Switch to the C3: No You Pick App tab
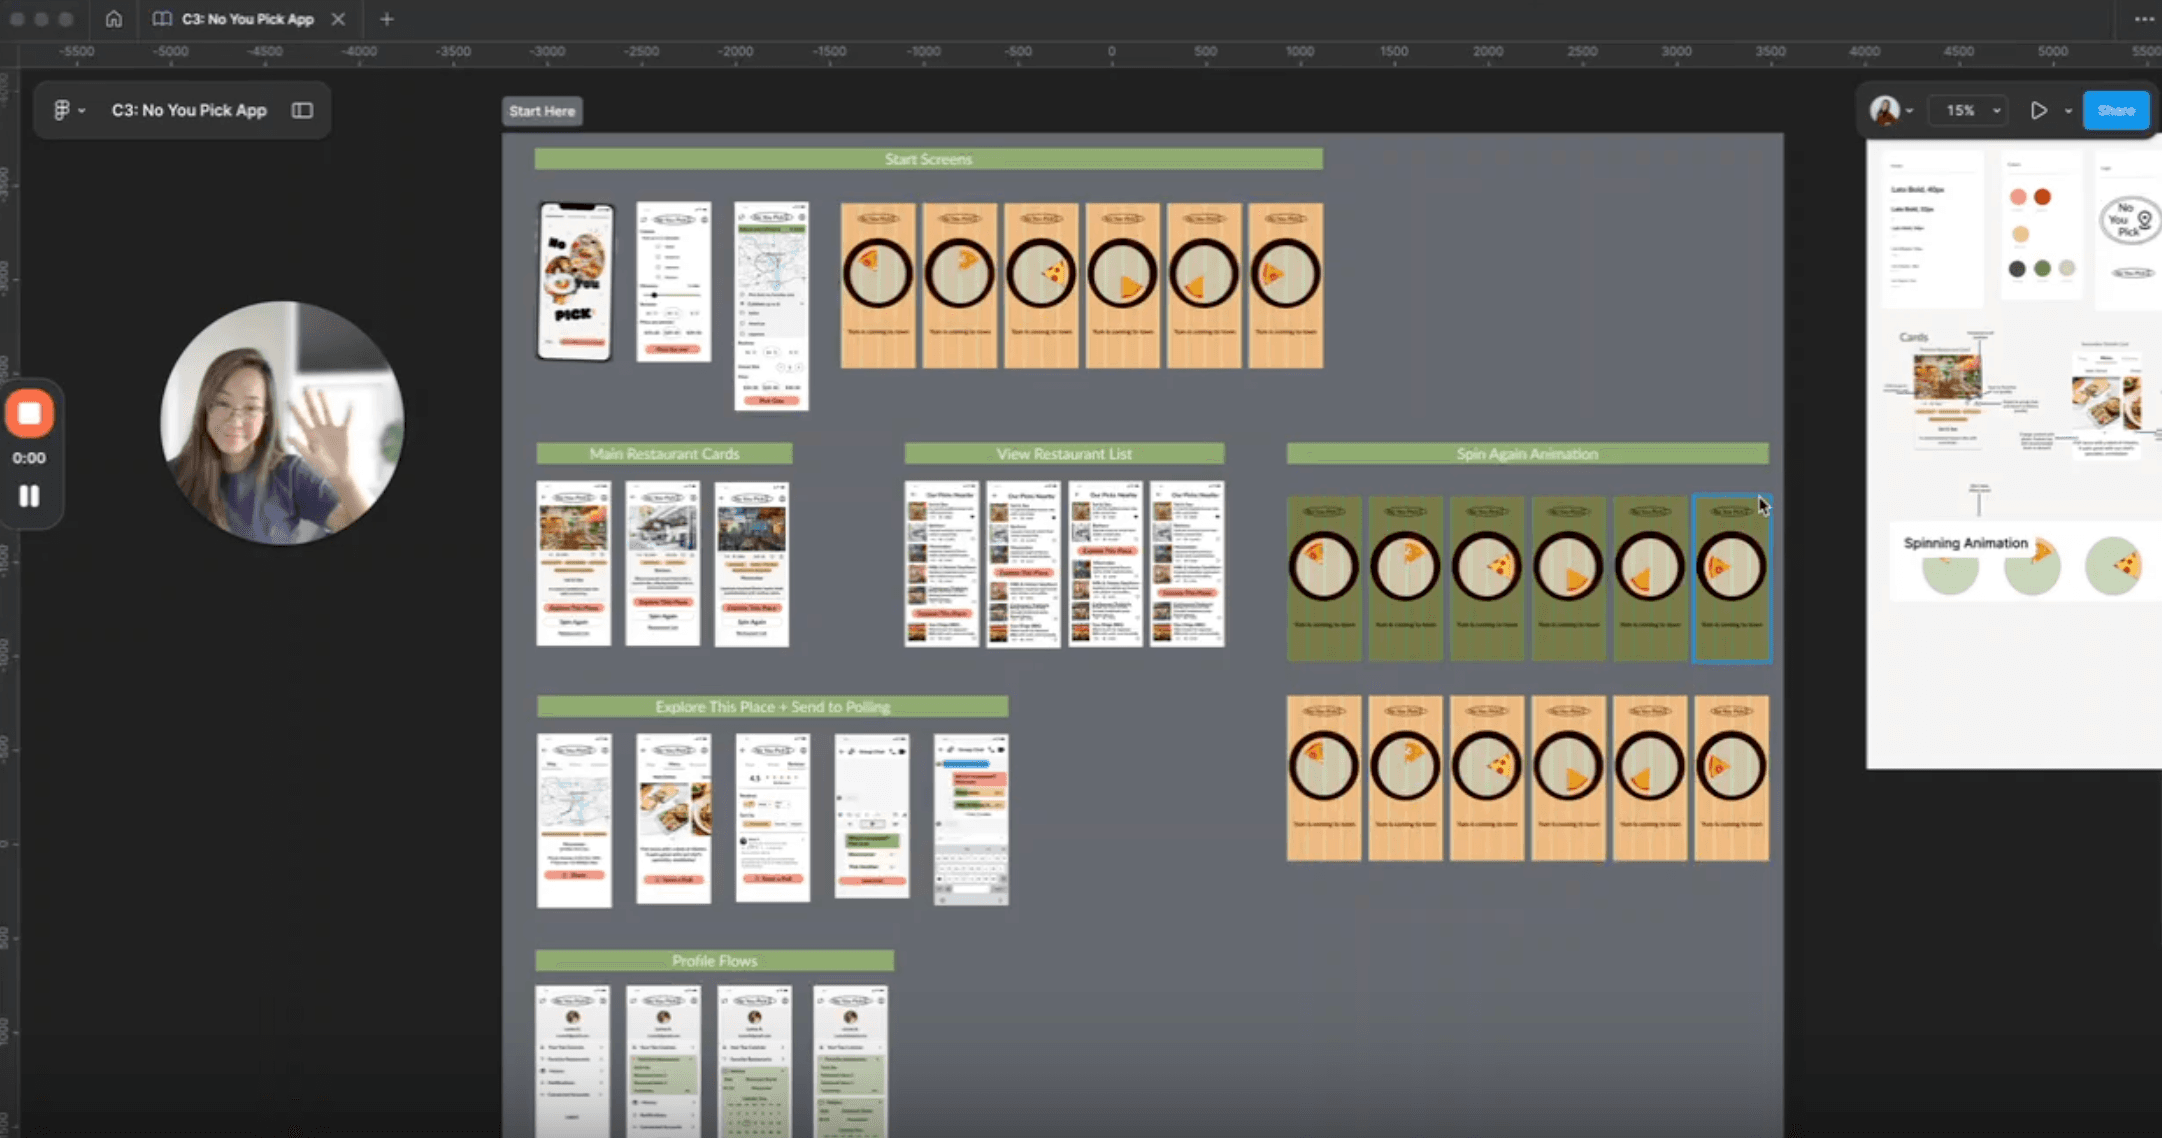 click(x=247, y=19)
